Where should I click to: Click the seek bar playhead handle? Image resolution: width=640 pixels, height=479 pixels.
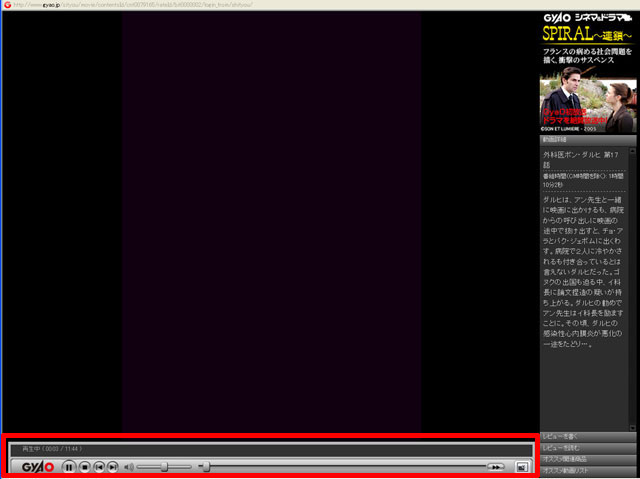point(207,467)
